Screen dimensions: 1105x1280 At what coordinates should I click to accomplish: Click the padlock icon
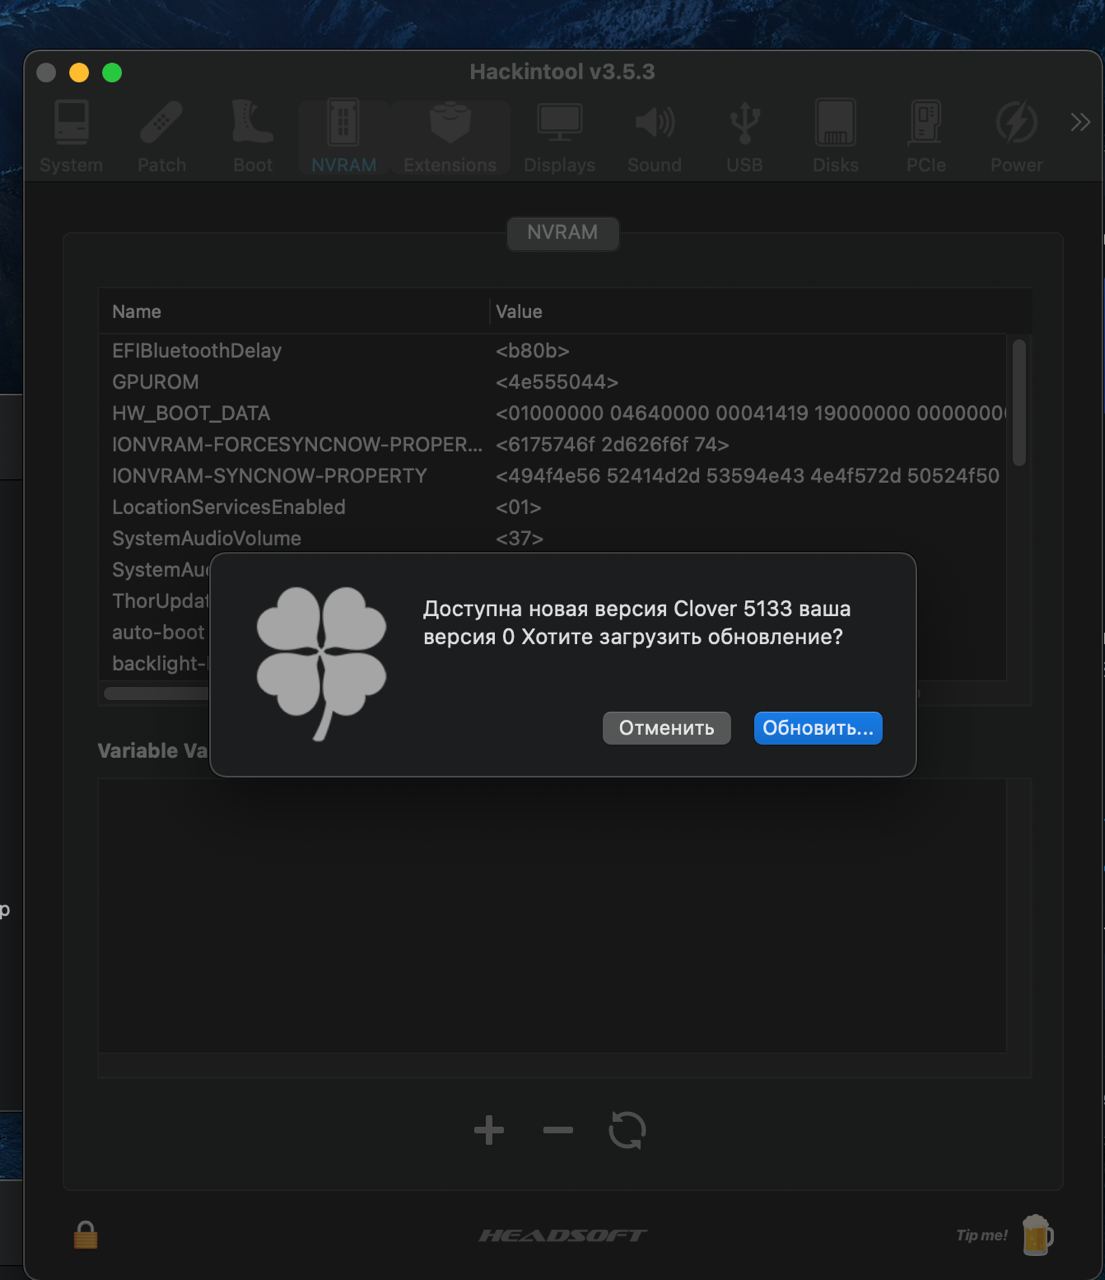click(85, 1235)
